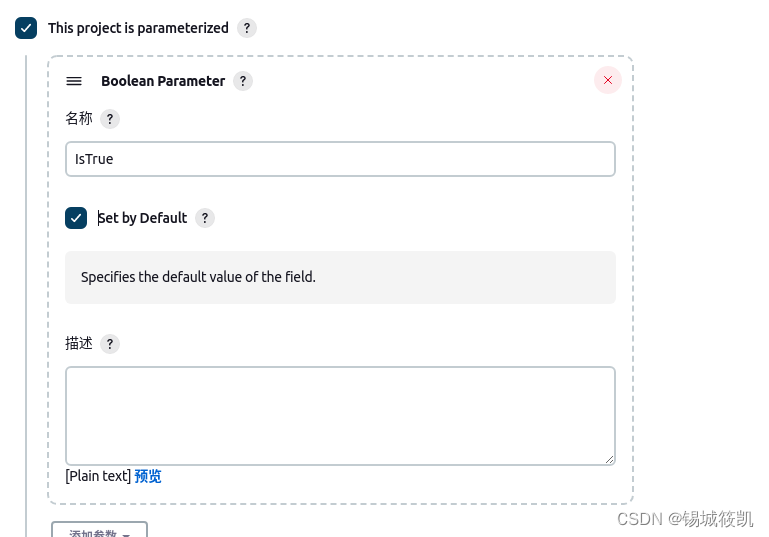Screen dimensions: 769x537
Task: Click the Boolean Parameter drag handle icon
Action: [x=74, y=81]
